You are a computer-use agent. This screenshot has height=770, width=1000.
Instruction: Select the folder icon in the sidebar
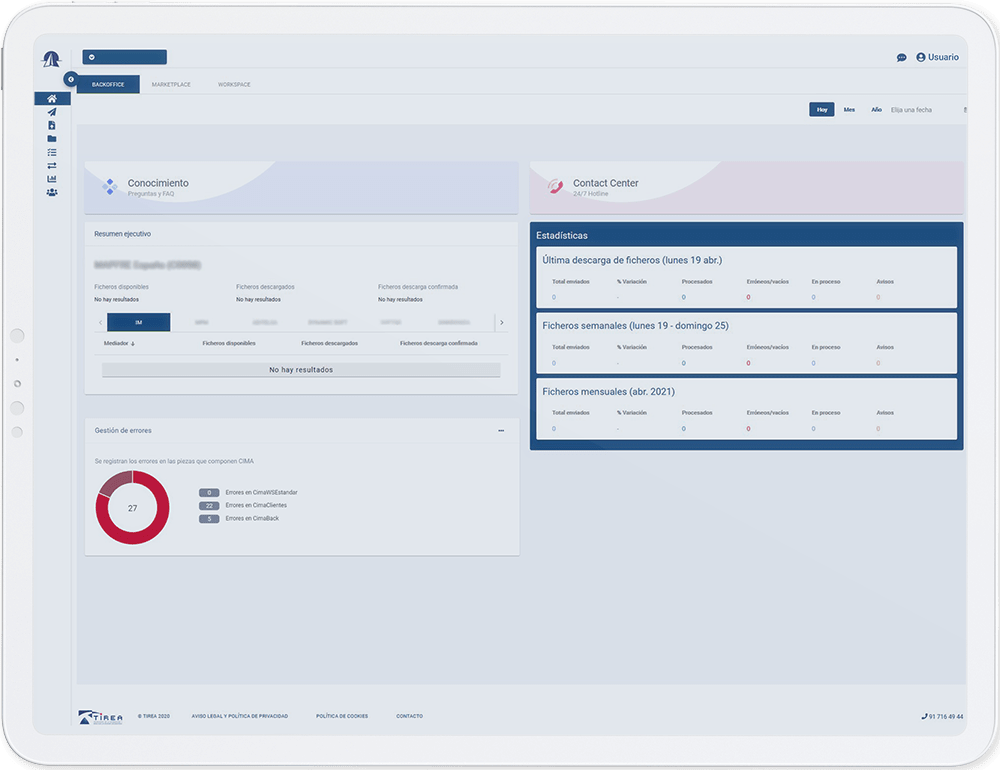point(52,139)
